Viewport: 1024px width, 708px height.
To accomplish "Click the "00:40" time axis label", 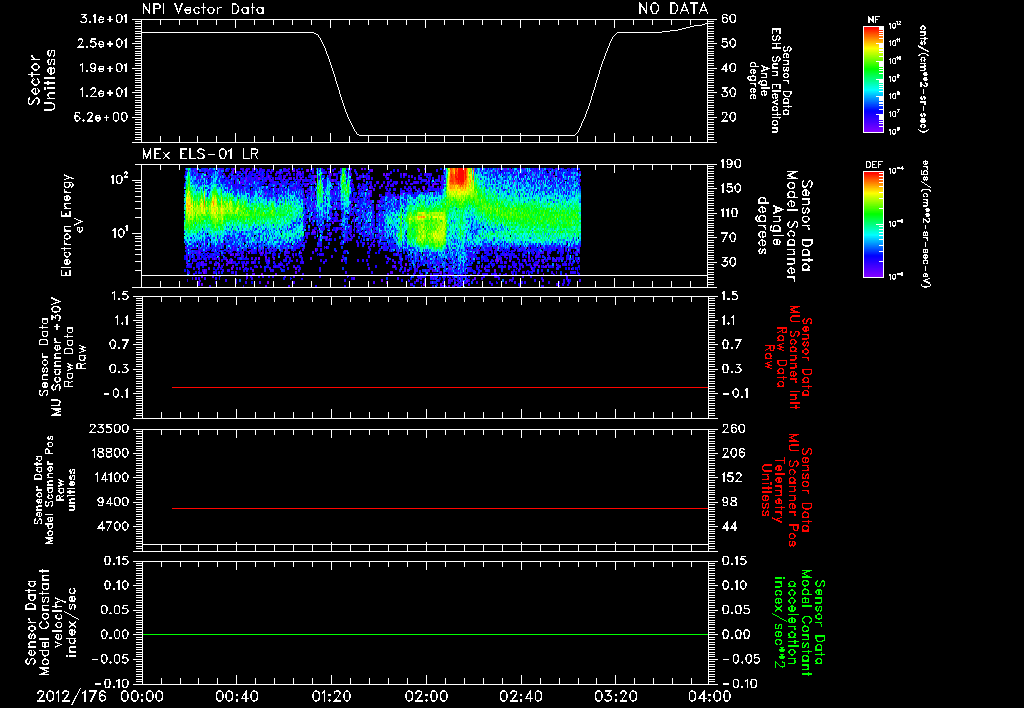I will click(x=236, y=696).
